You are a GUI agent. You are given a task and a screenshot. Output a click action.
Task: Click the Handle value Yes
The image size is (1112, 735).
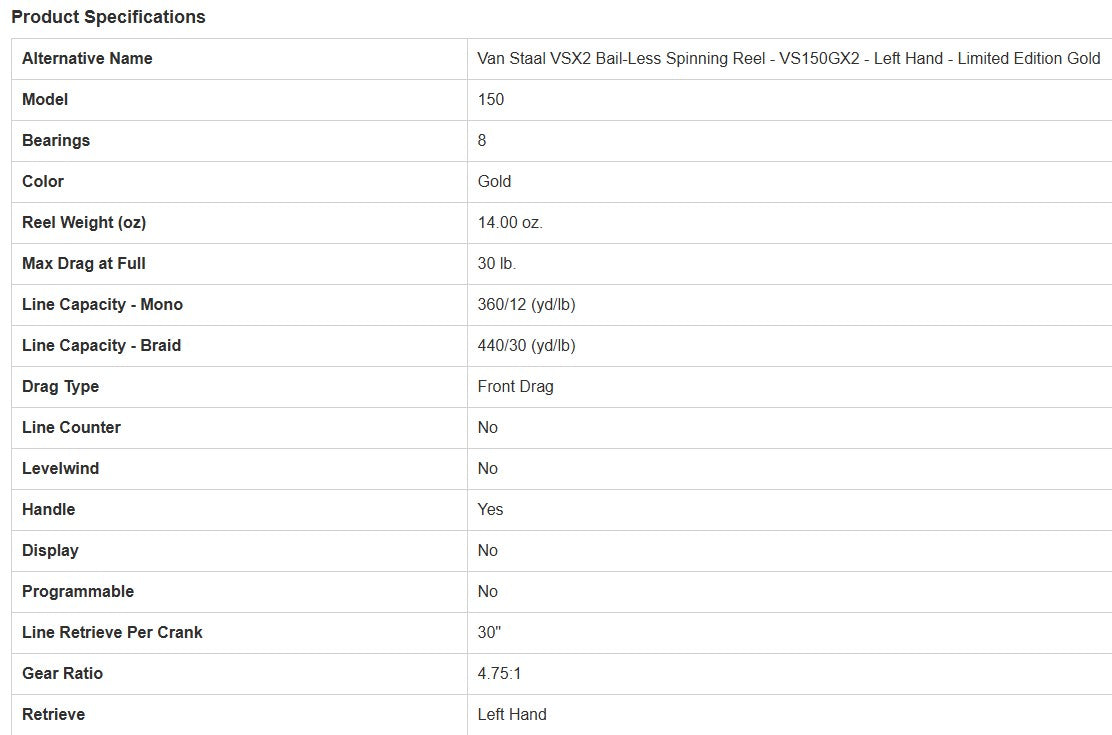[x=490, y=509]
